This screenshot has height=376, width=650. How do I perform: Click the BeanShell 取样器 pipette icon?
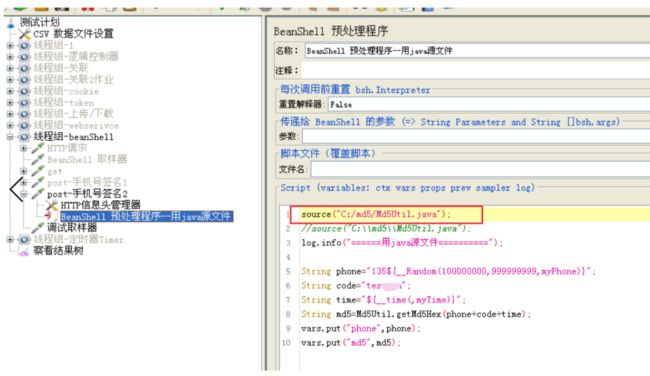click(38, 160)
